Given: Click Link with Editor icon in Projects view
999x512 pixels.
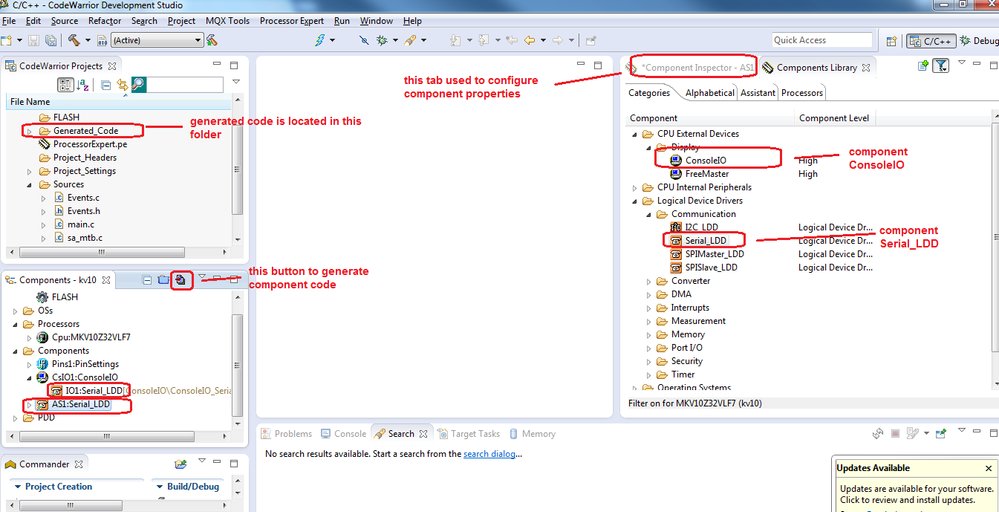Looking at the screenshot, I should pyautogui.click(x=122, y=84).
